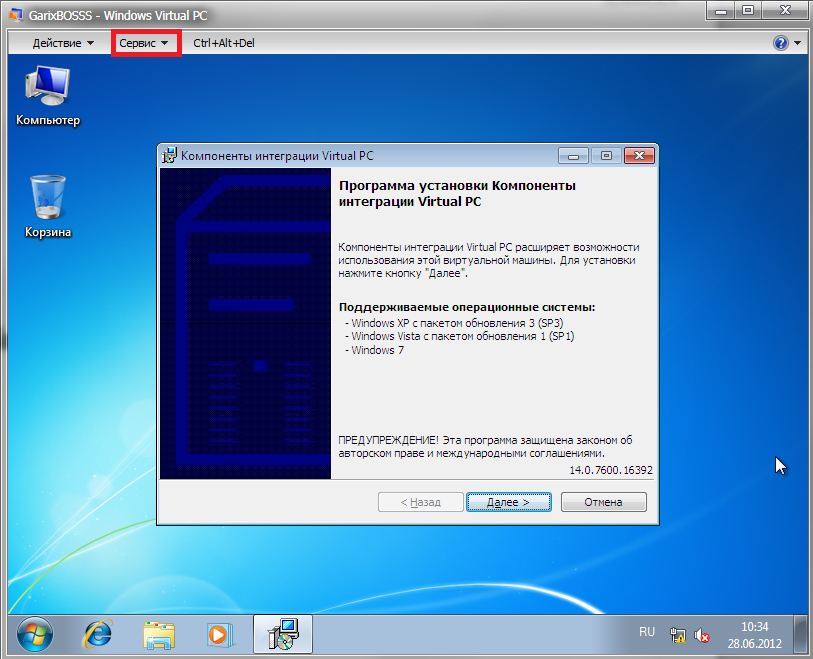Image resolution: width=813 pixels, height=659 pixels.
Task: Close the Компоненты интеграции Virtual PC dialog
Action: tap(639, 156)
